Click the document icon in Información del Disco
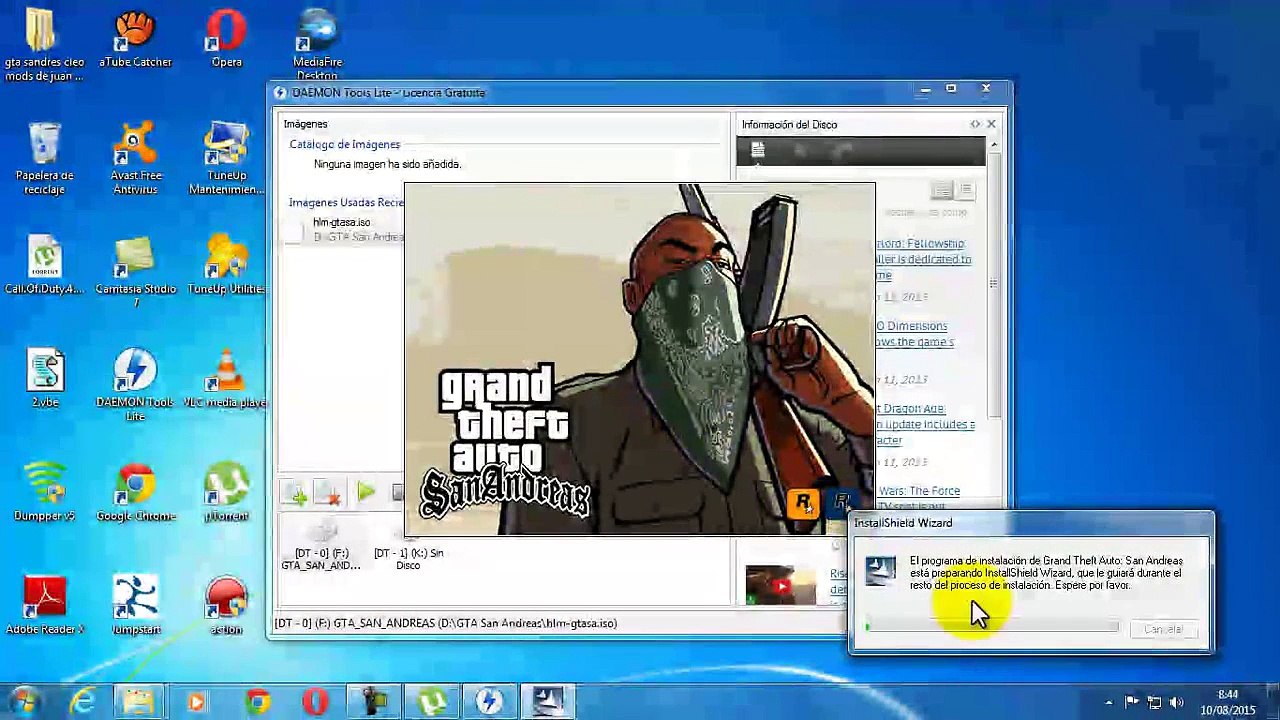The width and height of the screenshot is (1280, 720). 758,151
